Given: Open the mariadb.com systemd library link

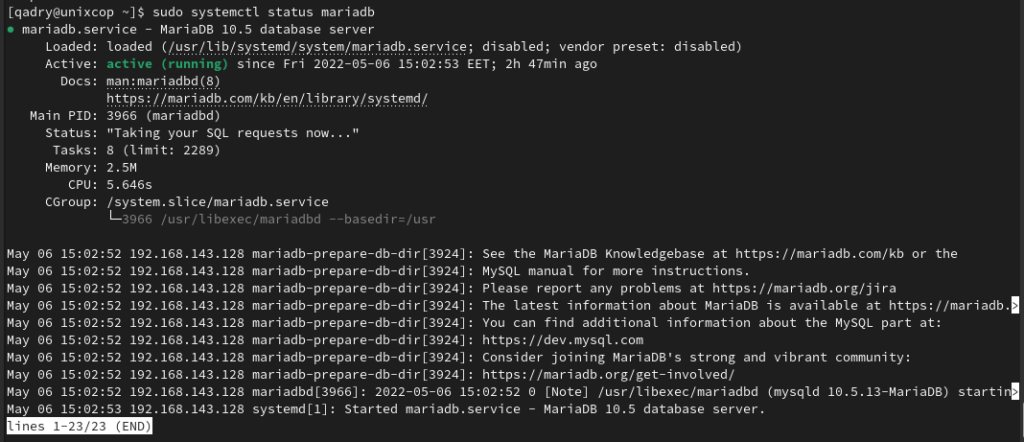Looking at the screenshot, I should pos(267,99).
